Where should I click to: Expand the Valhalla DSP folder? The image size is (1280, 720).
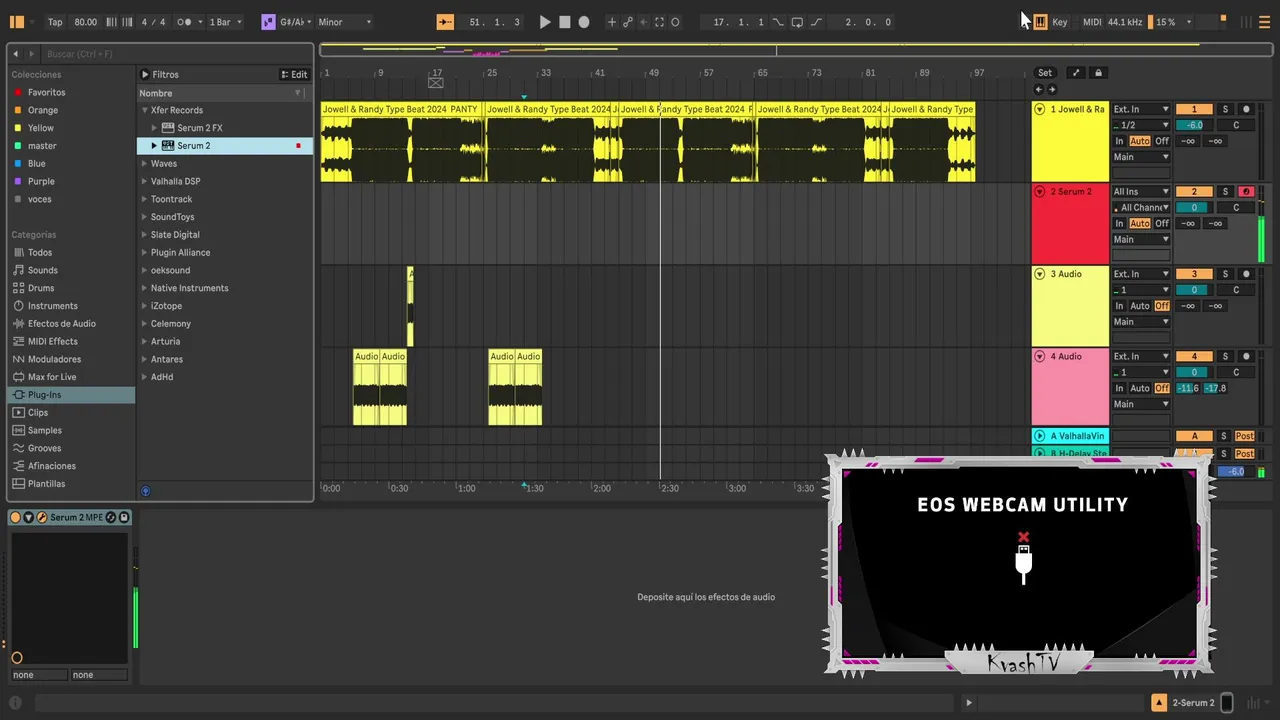point(144,181)
